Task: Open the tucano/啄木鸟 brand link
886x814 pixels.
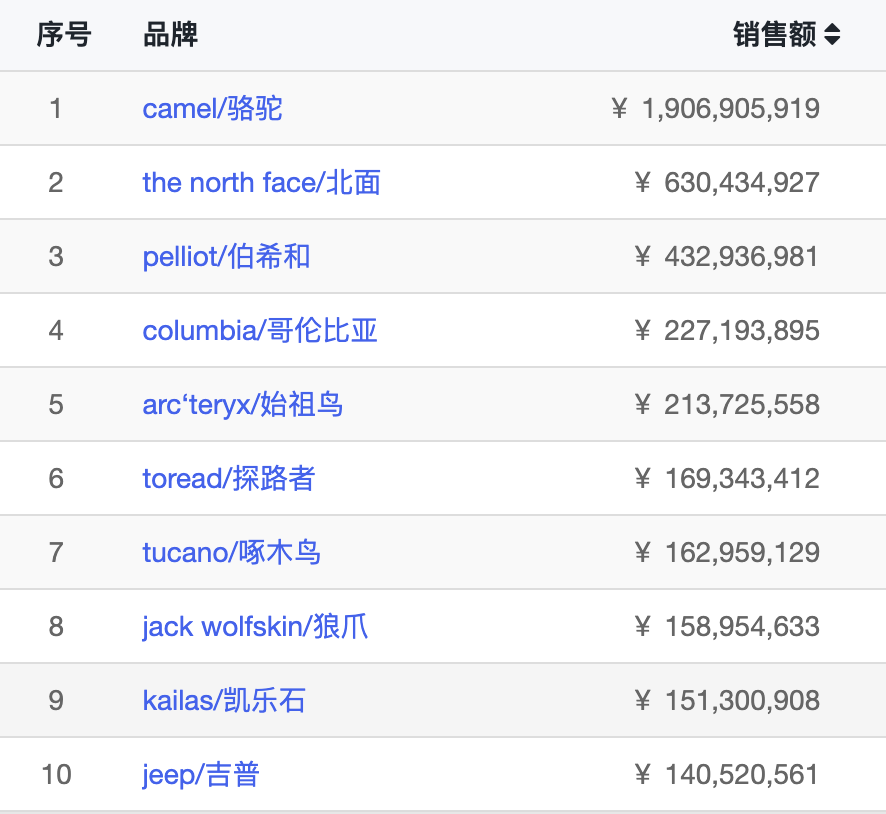Action: pyautogui.click(x=231, y=552)
